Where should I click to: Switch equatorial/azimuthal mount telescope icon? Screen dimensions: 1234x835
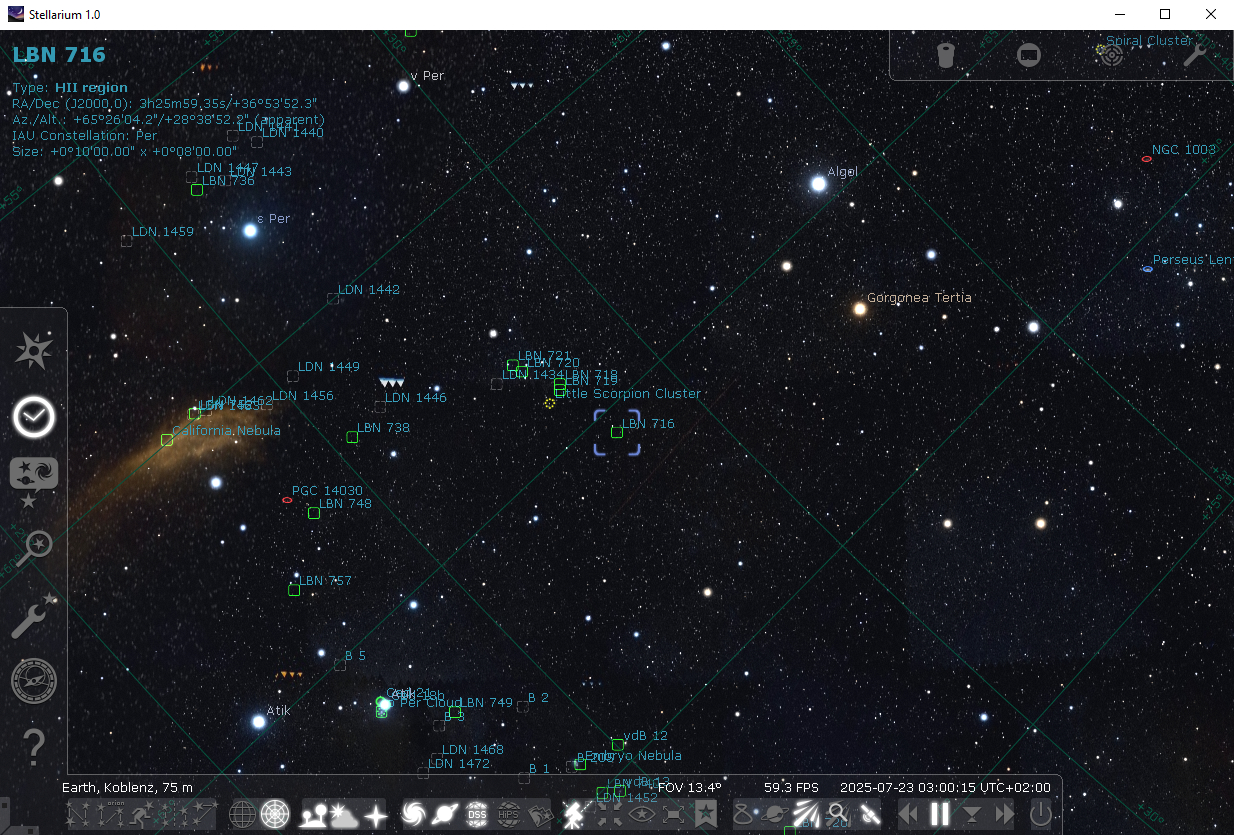click(x=573, y=814)
